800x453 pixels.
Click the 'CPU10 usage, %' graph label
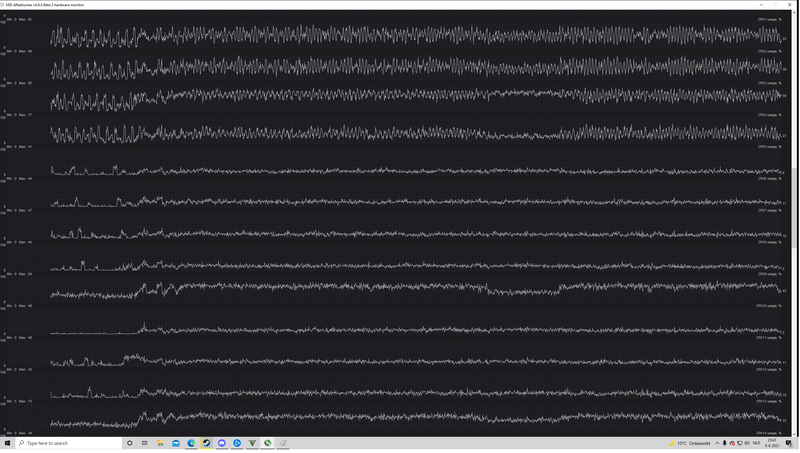click(768, 306)
